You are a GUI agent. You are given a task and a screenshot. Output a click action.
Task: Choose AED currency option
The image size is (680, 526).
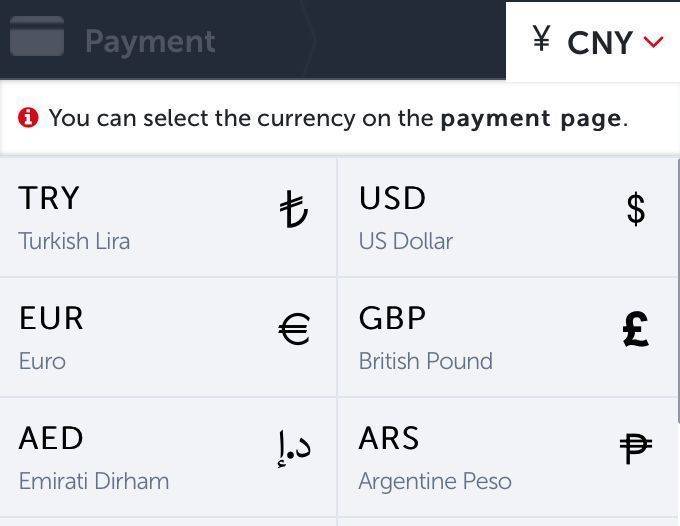click(168, 457)
